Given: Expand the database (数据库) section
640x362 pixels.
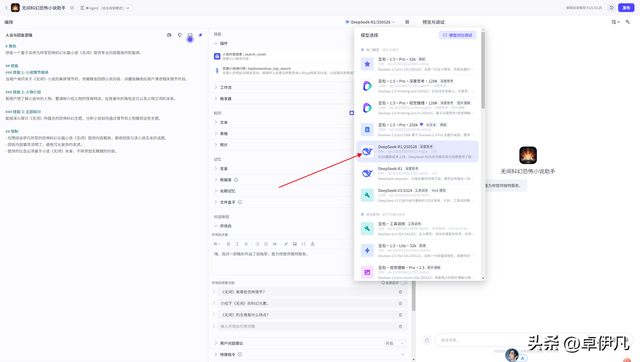Looking at the screenshot, I should coord(216,180).
